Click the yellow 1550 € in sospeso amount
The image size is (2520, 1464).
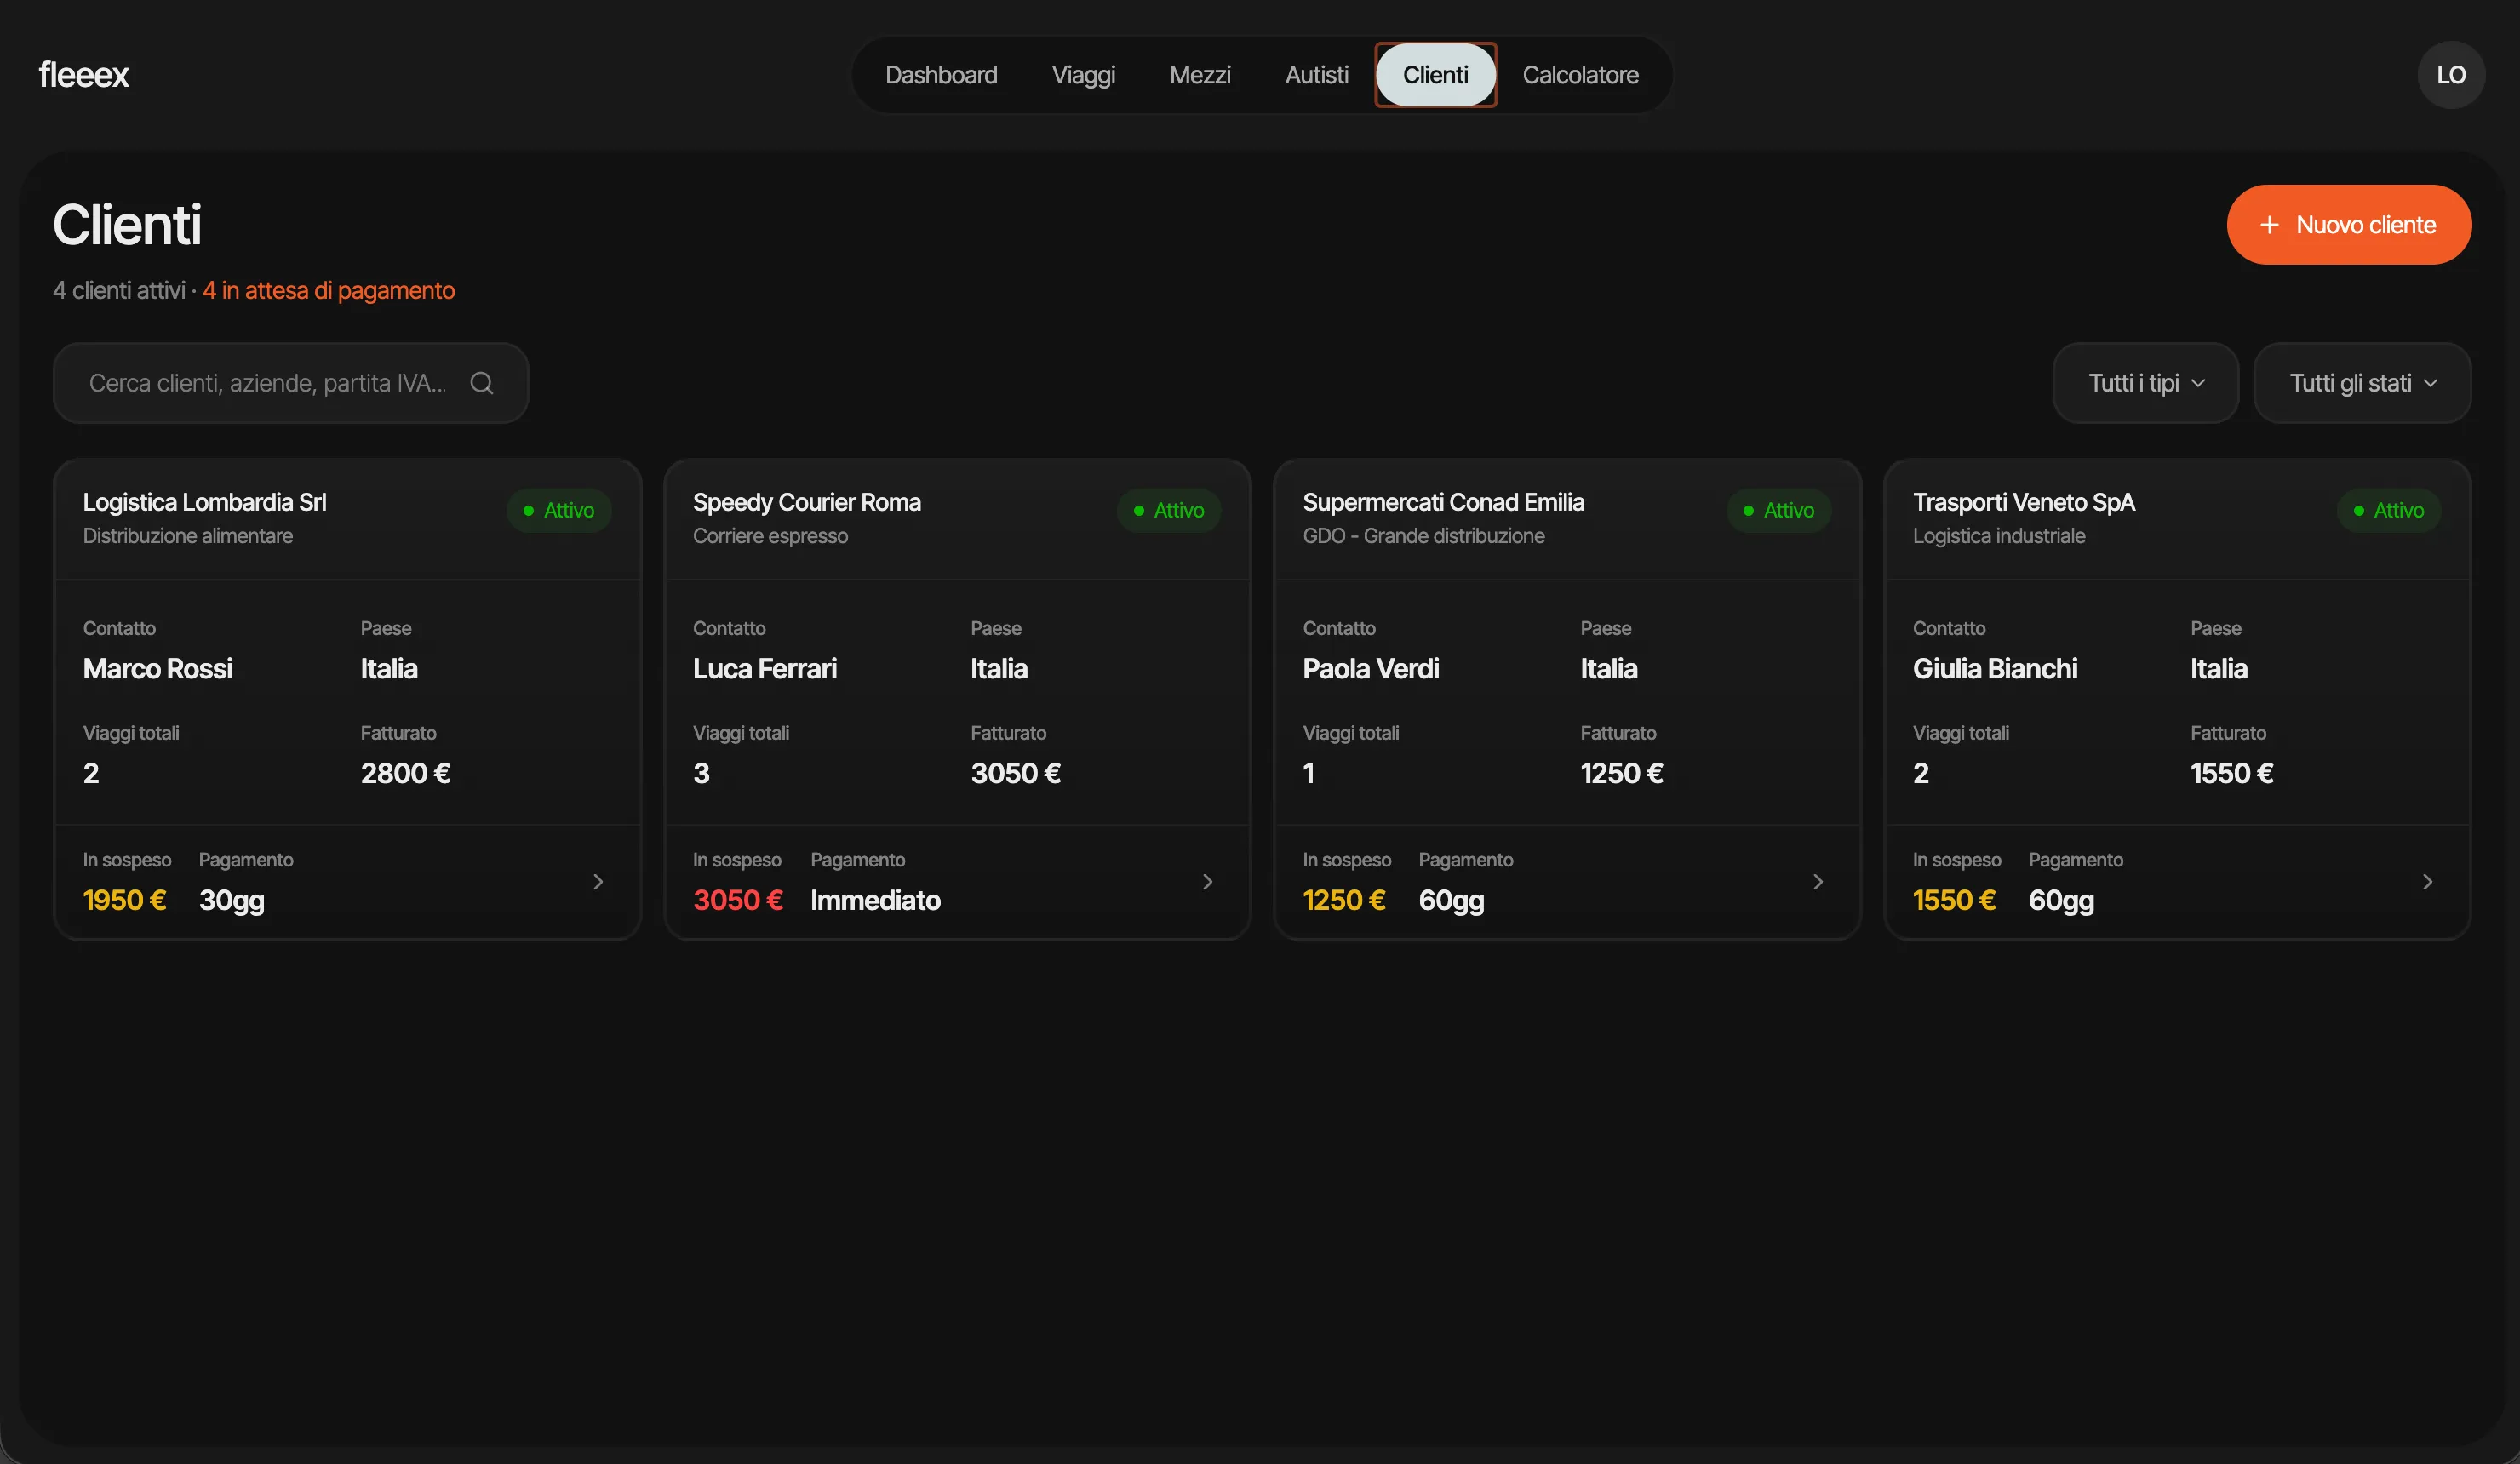click(x=1954, y=900)
